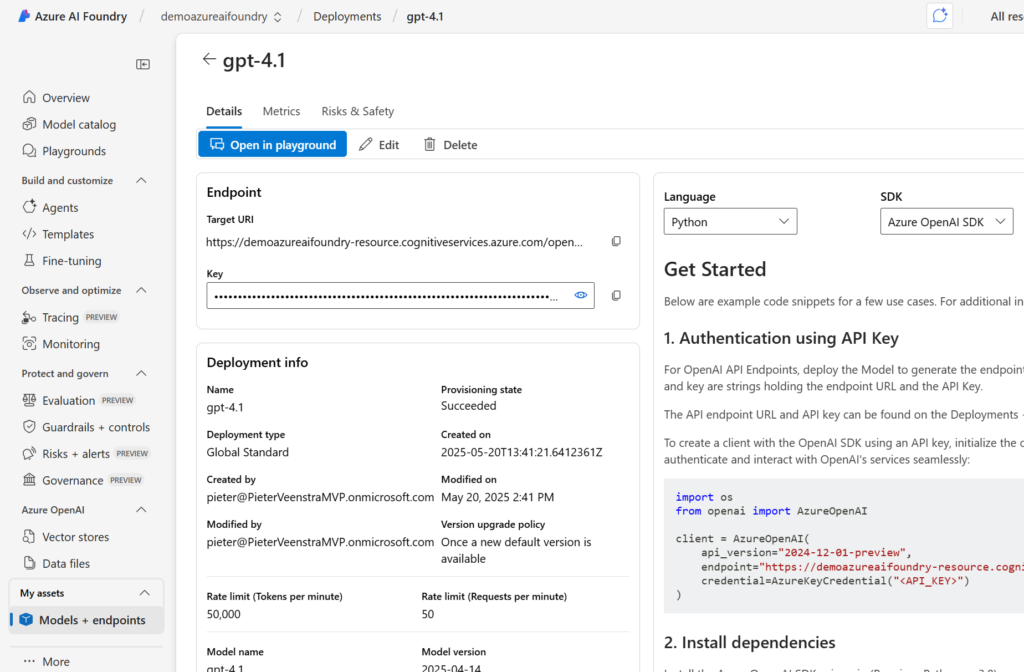This screenshot has height=672, width=1024.
Task: Click the Playgrounds chat icon
Action: [x=29, y=151]
